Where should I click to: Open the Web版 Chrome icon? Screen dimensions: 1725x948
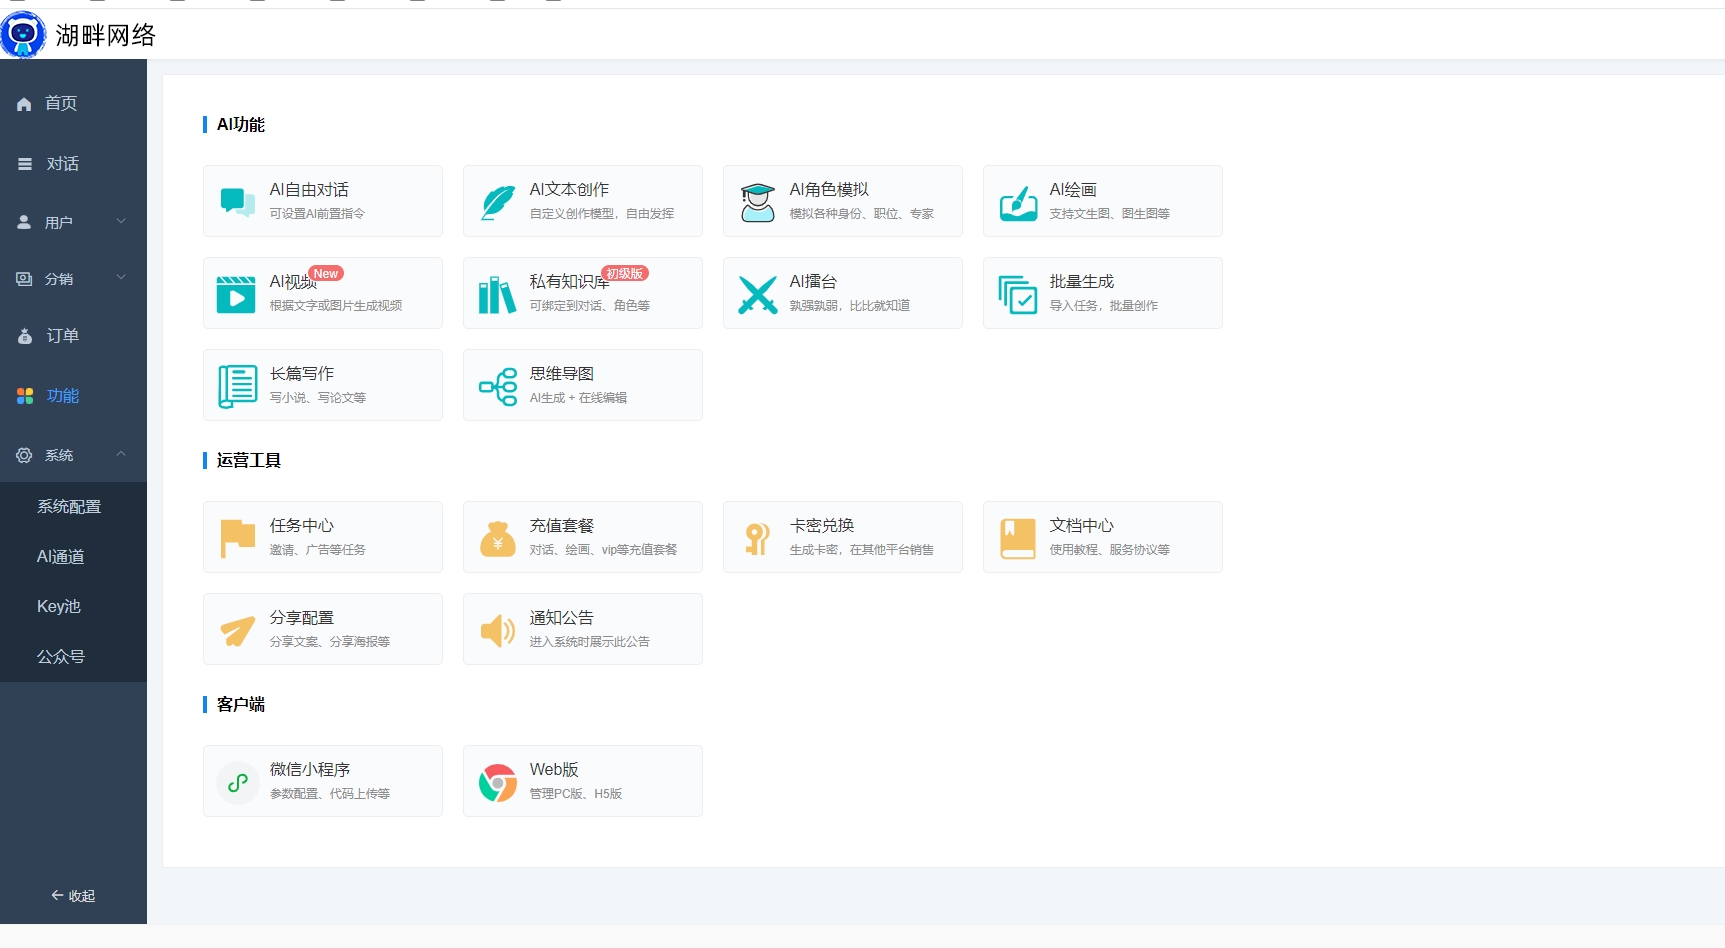[498, 783]
